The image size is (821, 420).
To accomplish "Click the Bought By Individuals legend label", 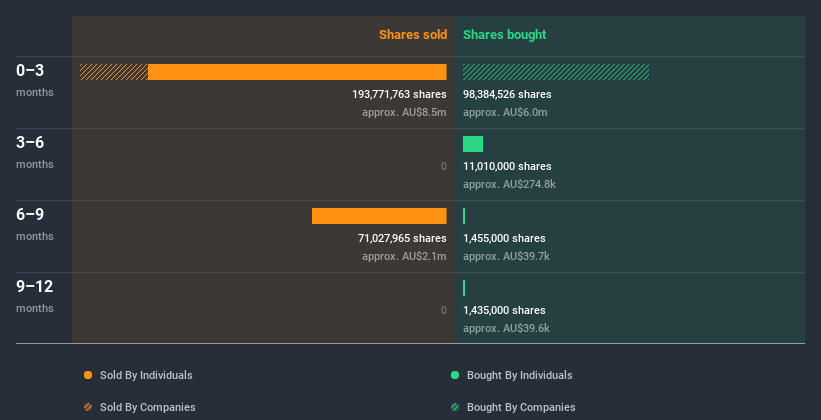I will click(519, 375).
